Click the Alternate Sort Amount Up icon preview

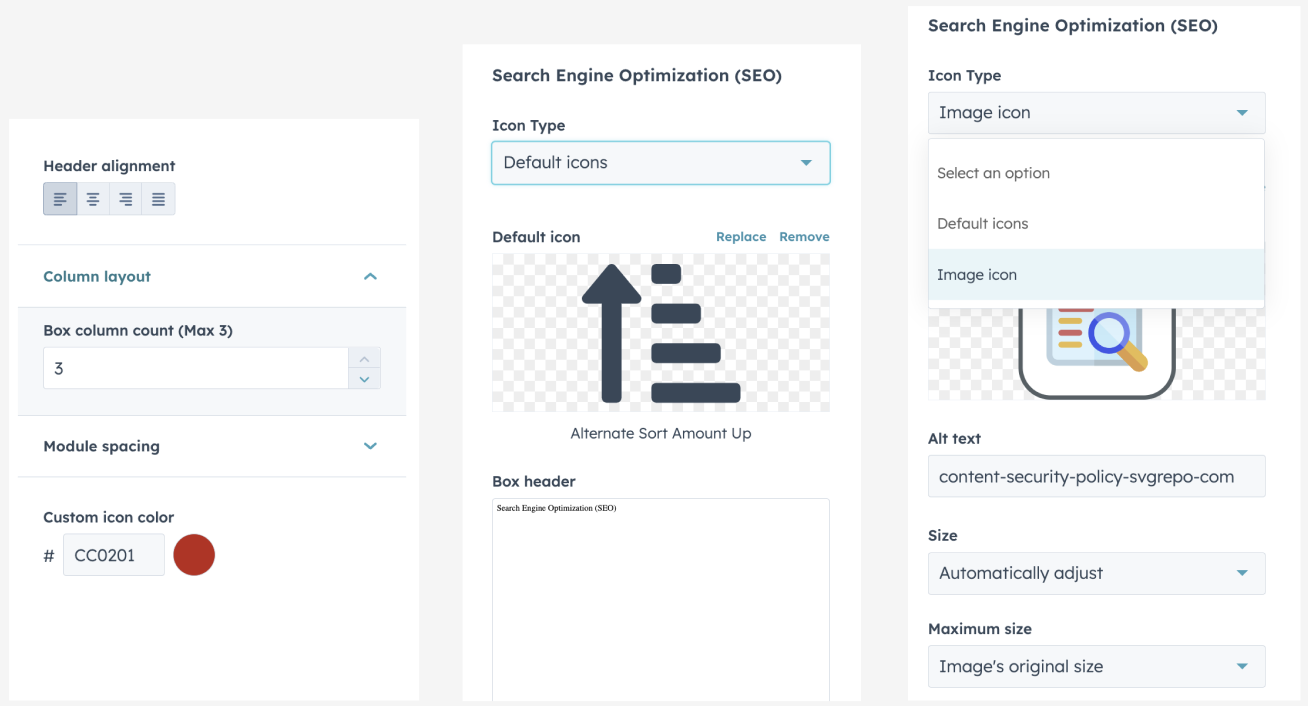coord(660,333)
